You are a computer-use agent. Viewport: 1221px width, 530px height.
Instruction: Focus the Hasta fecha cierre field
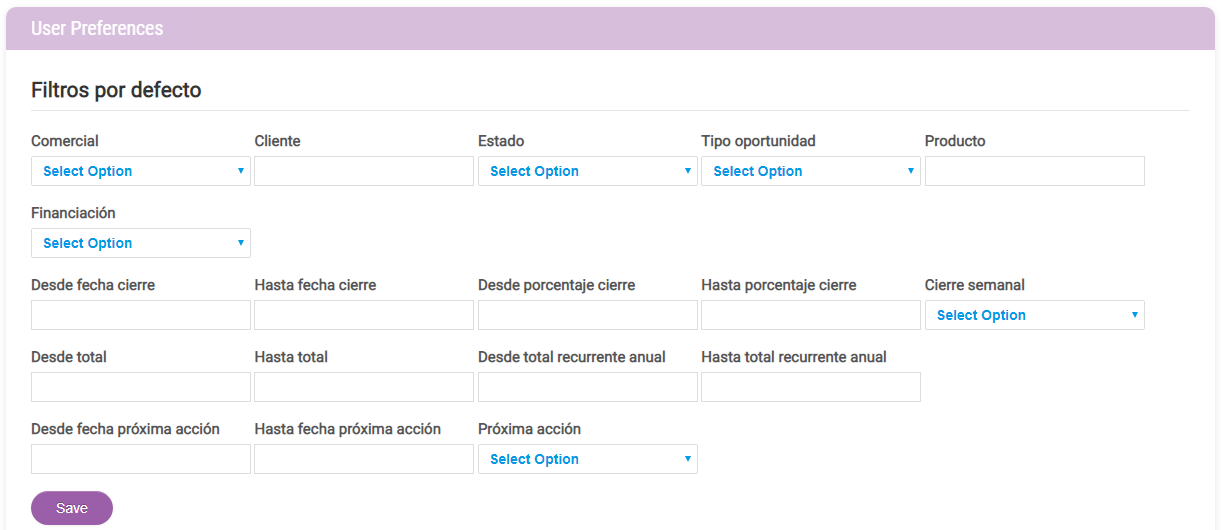pos(364,315)
